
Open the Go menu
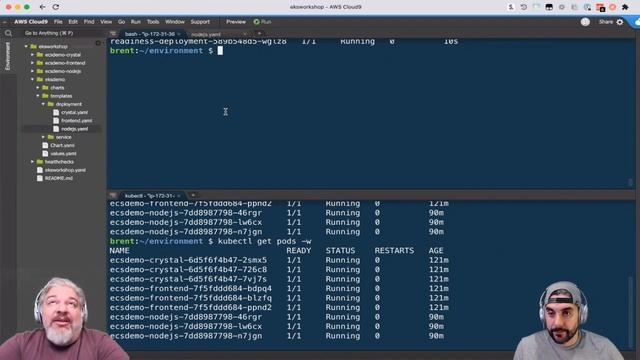121,22
